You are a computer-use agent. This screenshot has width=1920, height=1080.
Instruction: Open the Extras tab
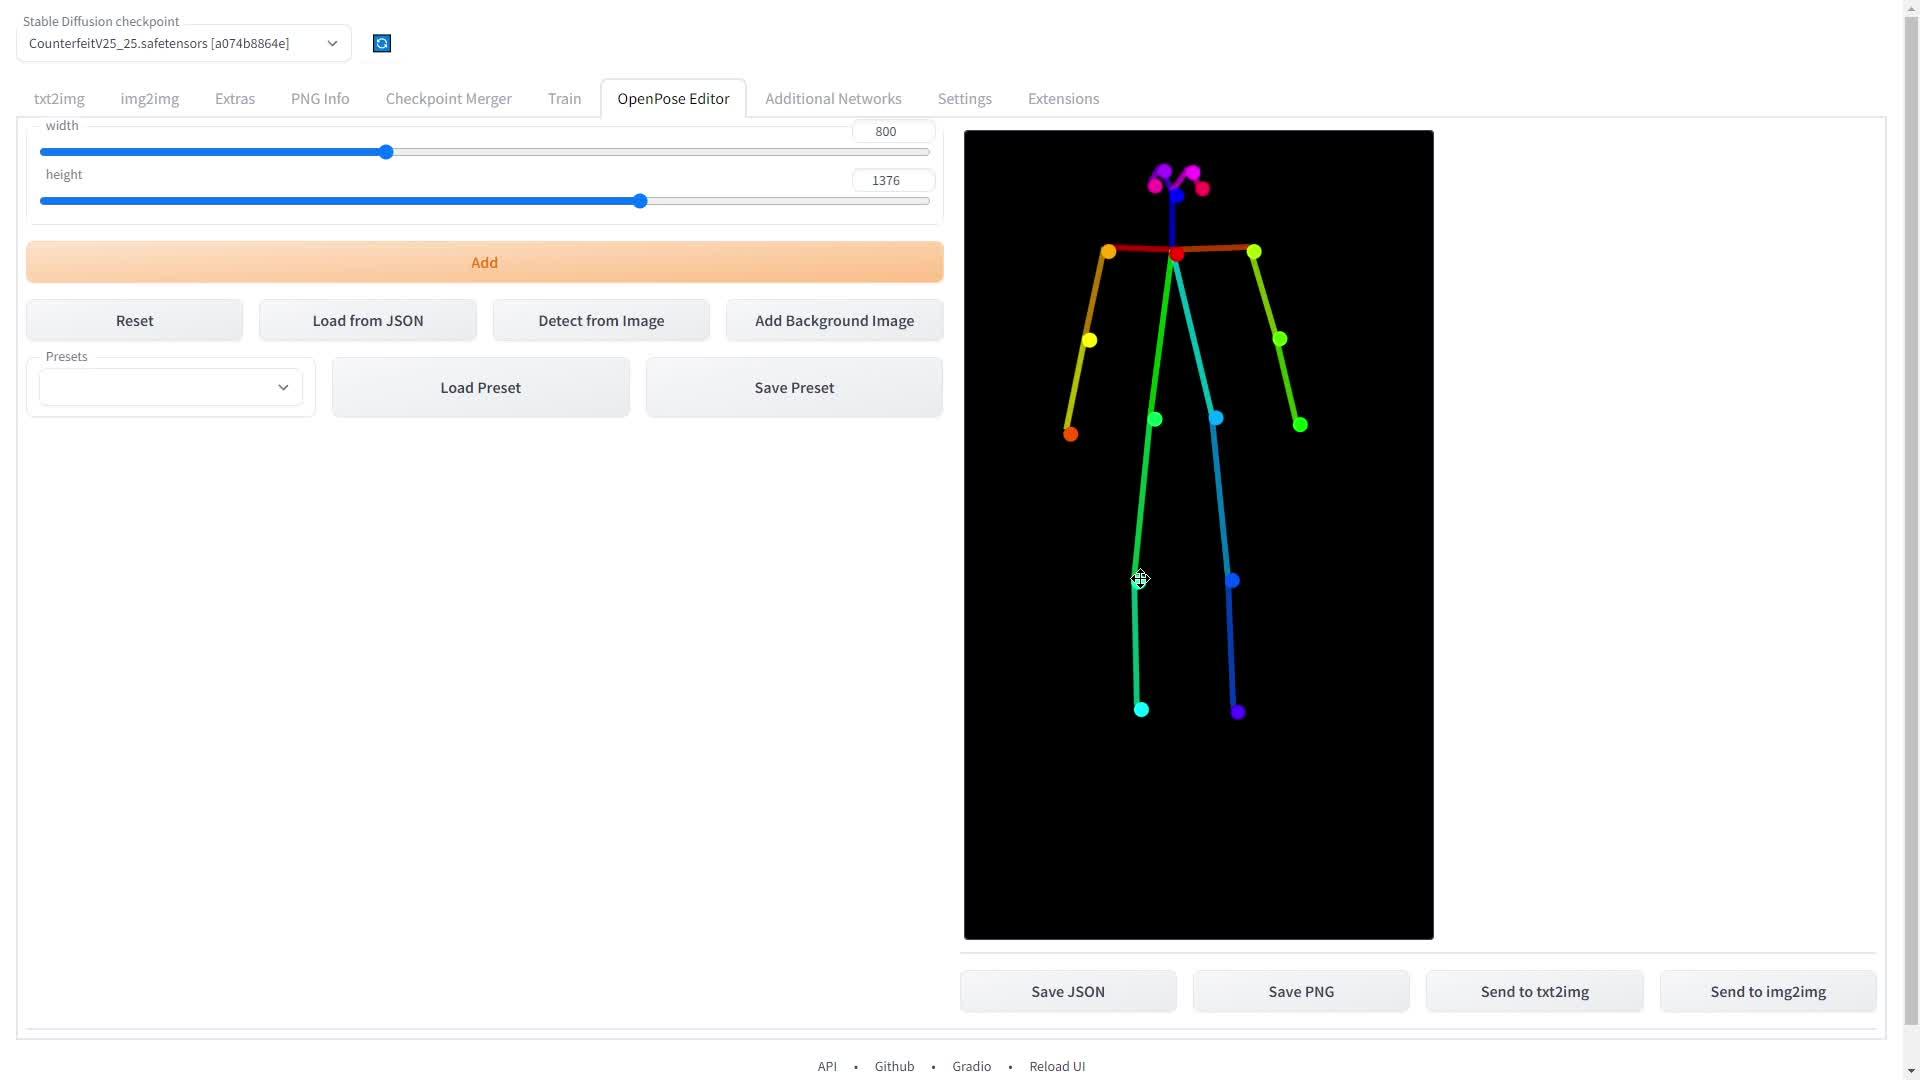[x=235, y=98]
